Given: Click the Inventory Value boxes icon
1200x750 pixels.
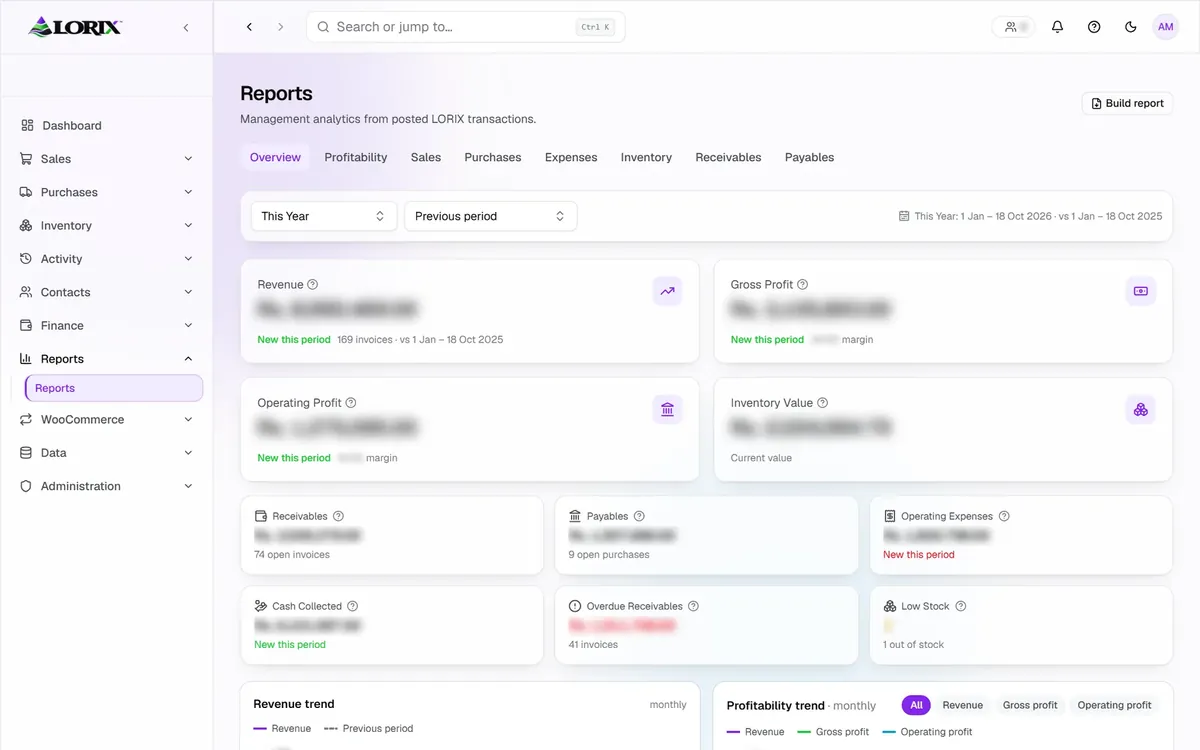Looking at the screenshot, I should (1141, 410).
